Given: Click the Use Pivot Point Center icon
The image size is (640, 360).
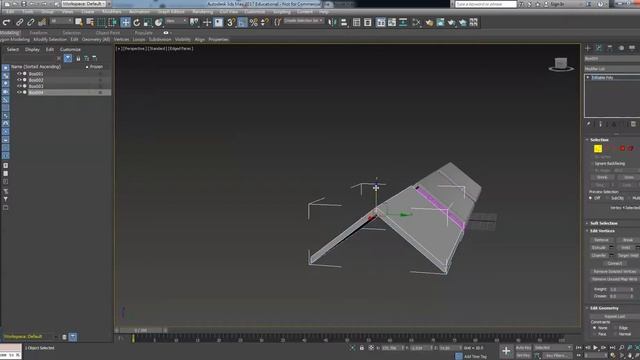Looking at the screenshot, I should coord(195,22).
